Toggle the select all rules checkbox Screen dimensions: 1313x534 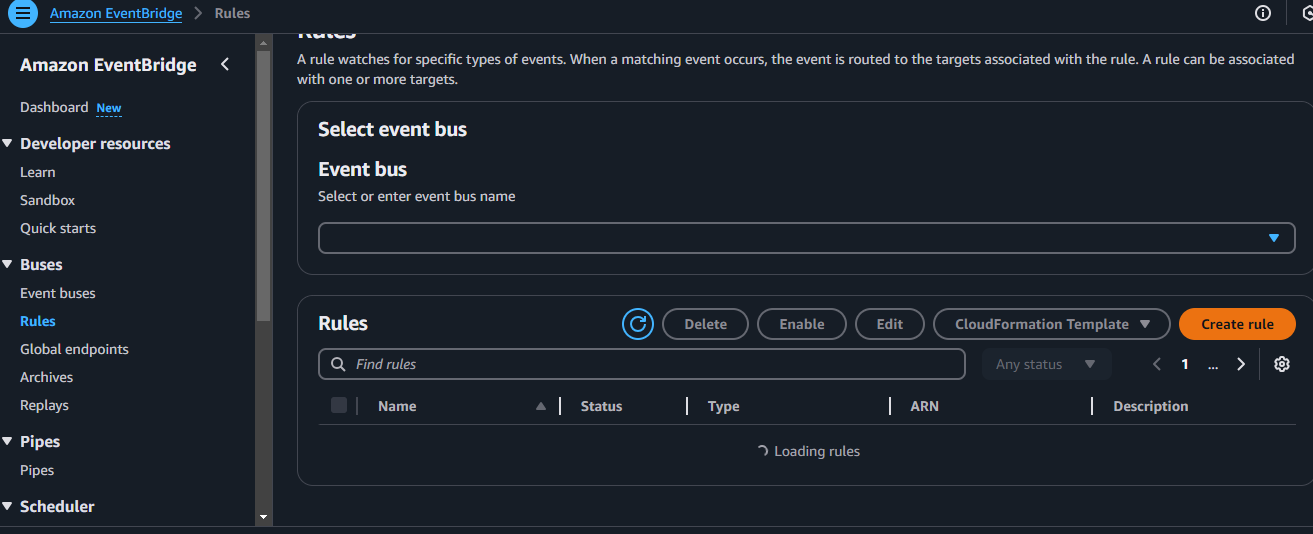click(x=339, y=405)
